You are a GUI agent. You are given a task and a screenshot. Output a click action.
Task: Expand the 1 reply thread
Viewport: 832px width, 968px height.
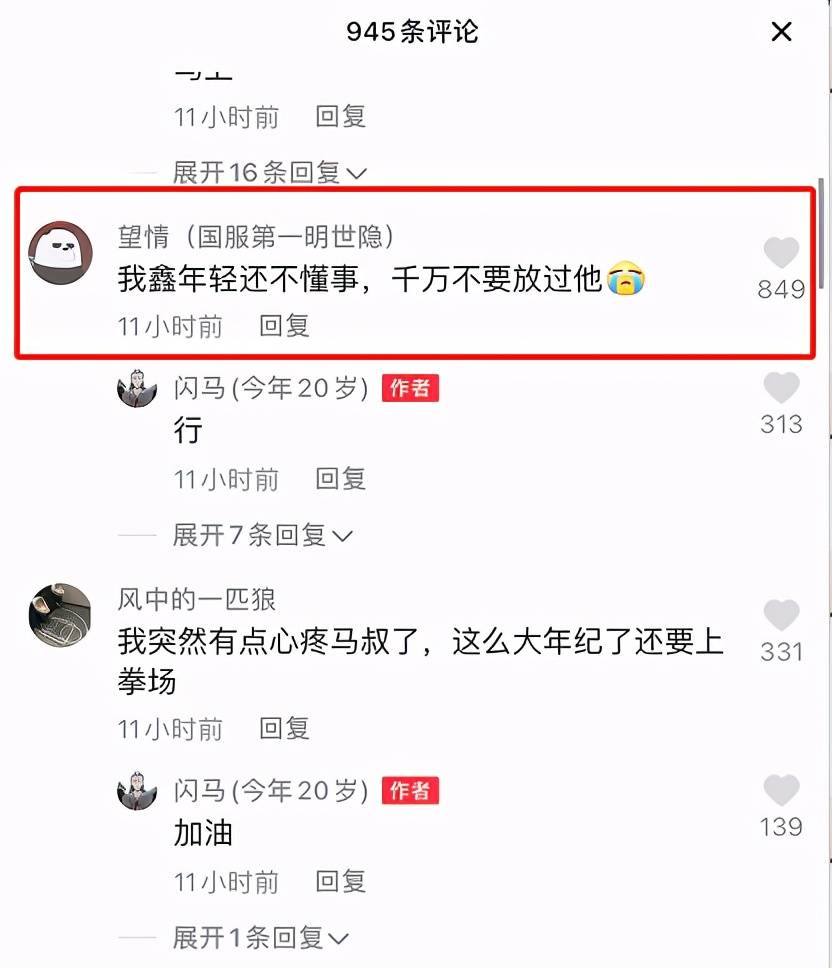click(260, 938)
